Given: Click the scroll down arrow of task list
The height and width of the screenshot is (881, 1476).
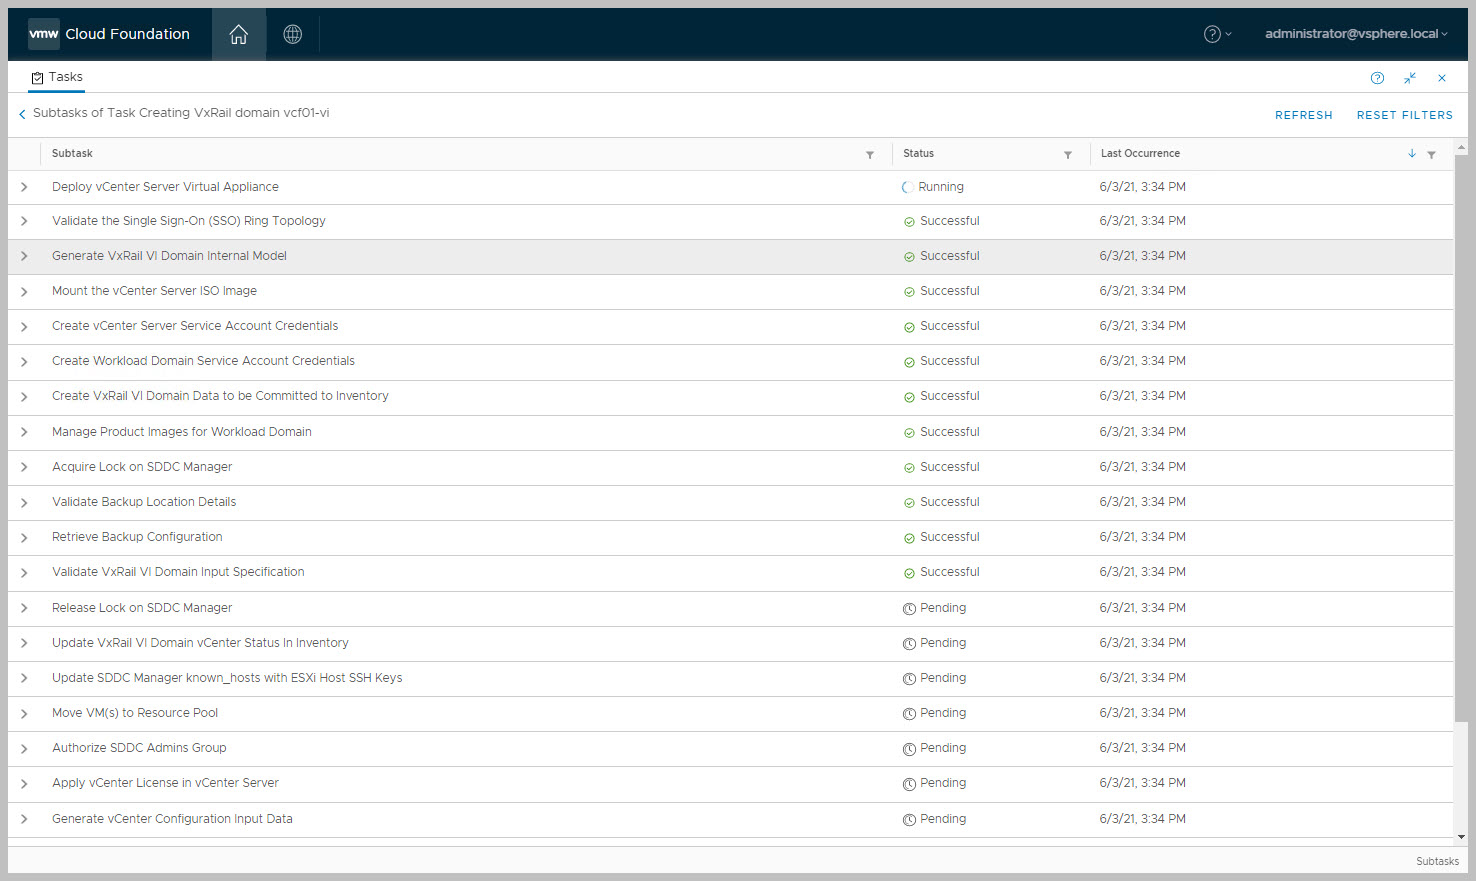Looking at the screenshot, I should click(1461, 837).
